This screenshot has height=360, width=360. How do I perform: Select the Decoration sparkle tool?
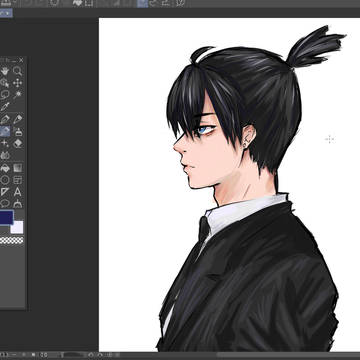[4, 143]
